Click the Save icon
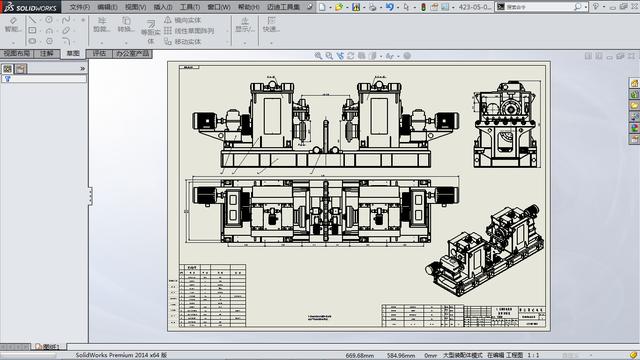The image size is (640, 360). pyautogui.click(x=356, y=7)
